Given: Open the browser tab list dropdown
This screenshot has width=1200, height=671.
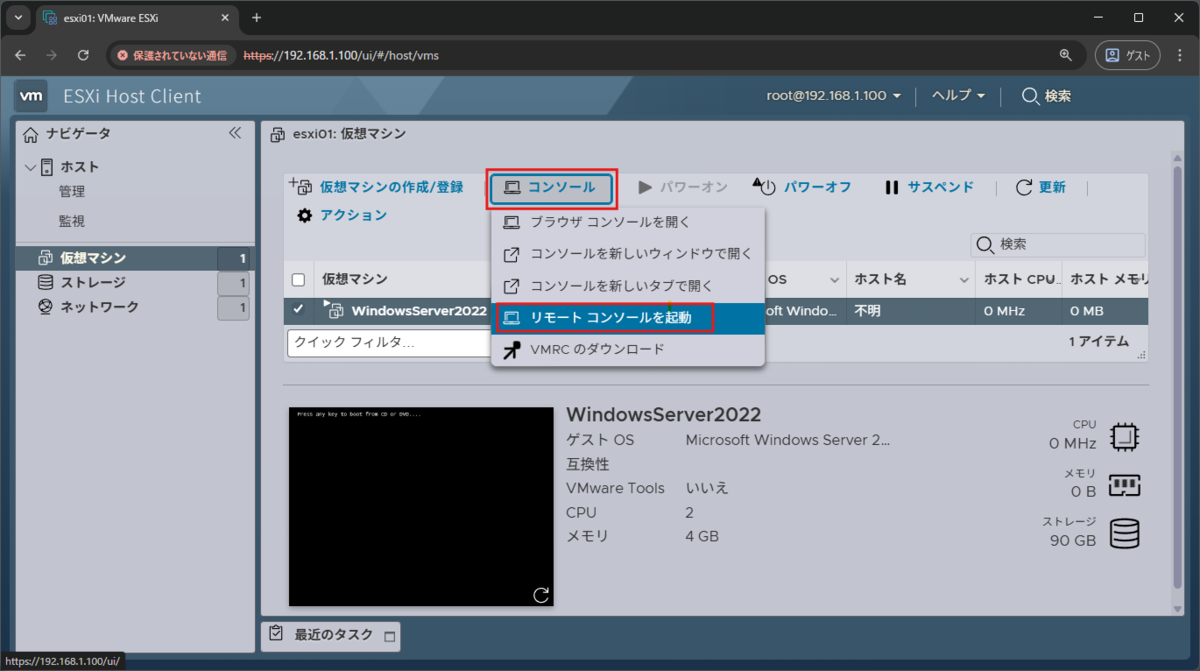Looking at the screenshot, I should (18, 18).
